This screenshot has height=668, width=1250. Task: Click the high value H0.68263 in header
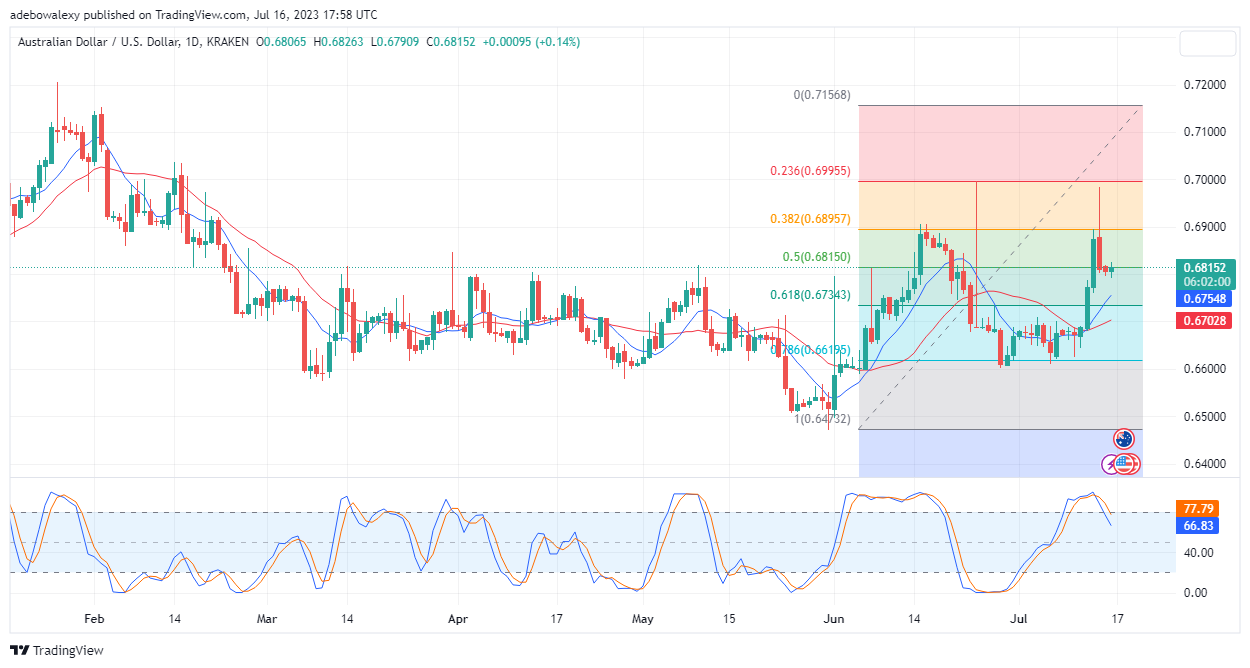tap(338, 42)
